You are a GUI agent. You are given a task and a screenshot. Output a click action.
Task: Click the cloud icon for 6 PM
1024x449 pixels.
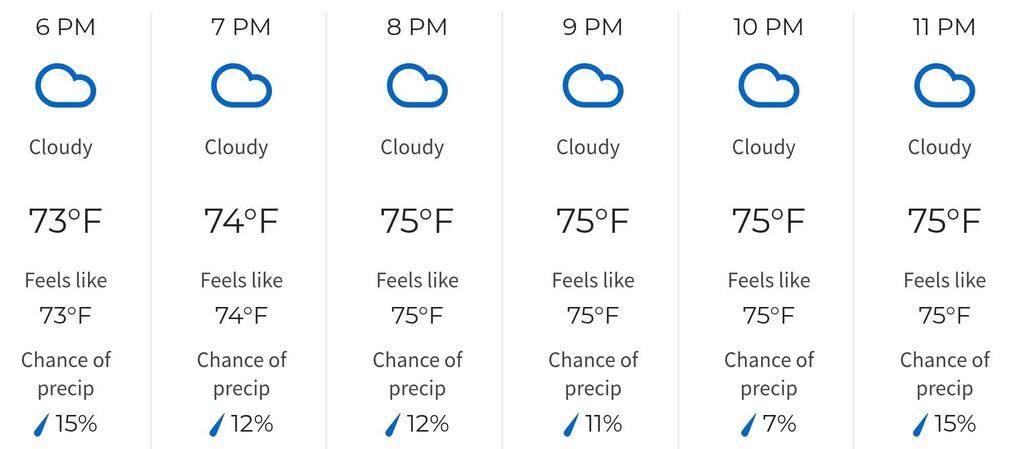(x=65, y=85)
